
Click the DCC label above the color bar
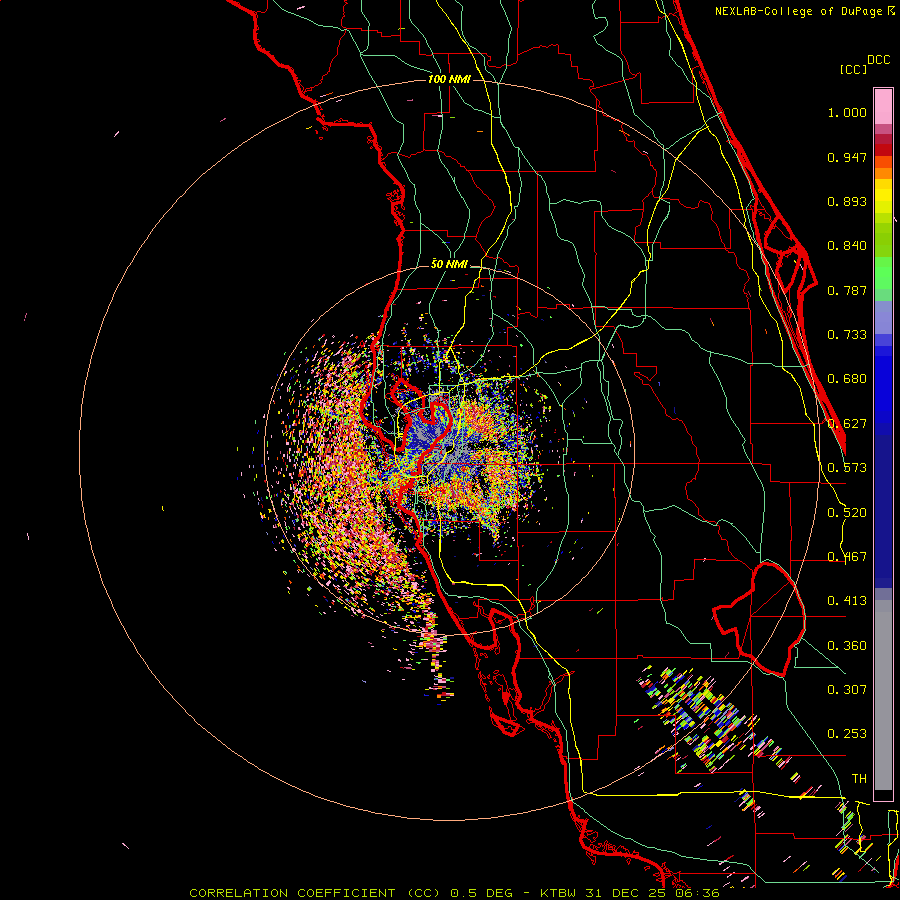click(x=878, y=60)
